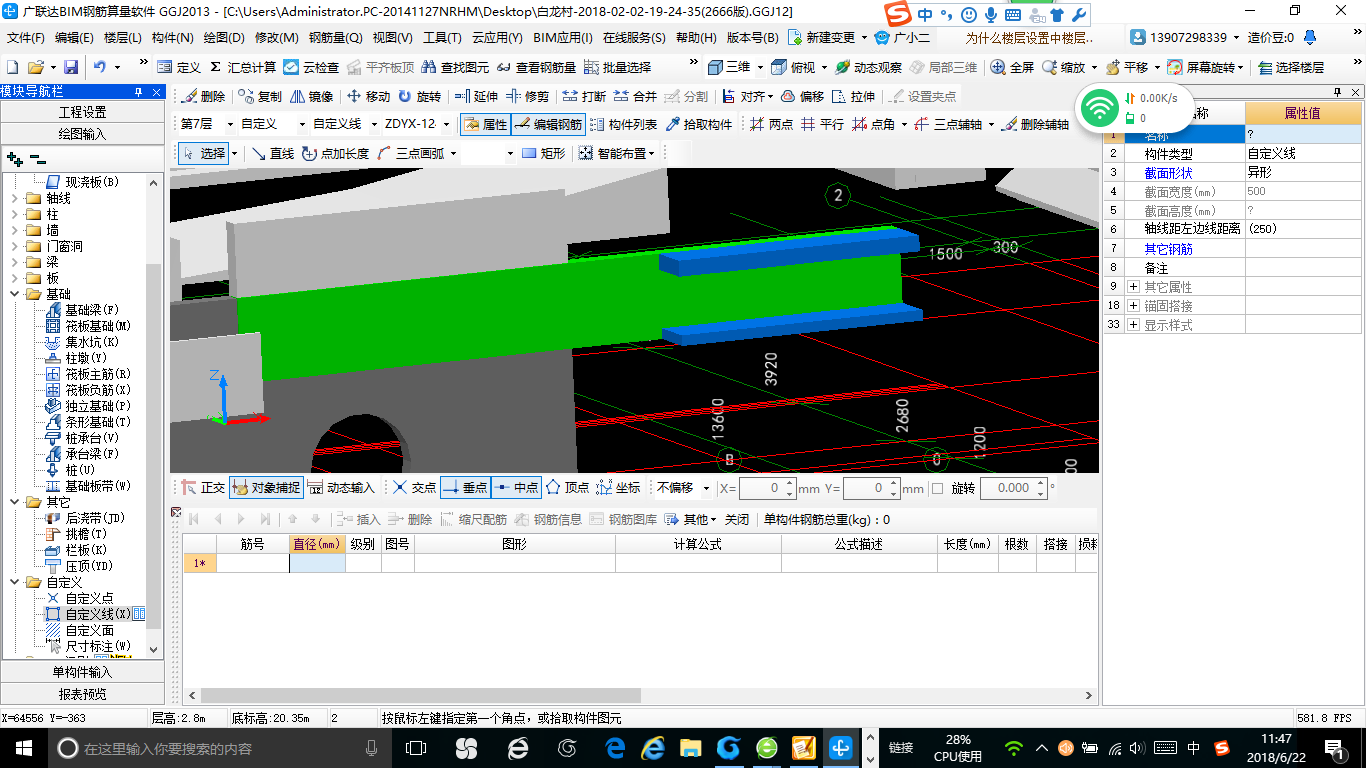This screenshot has width=1366, height=768.
Task: Switch to 动态观察 dynamic view
Action: click(x=867, y=67)
